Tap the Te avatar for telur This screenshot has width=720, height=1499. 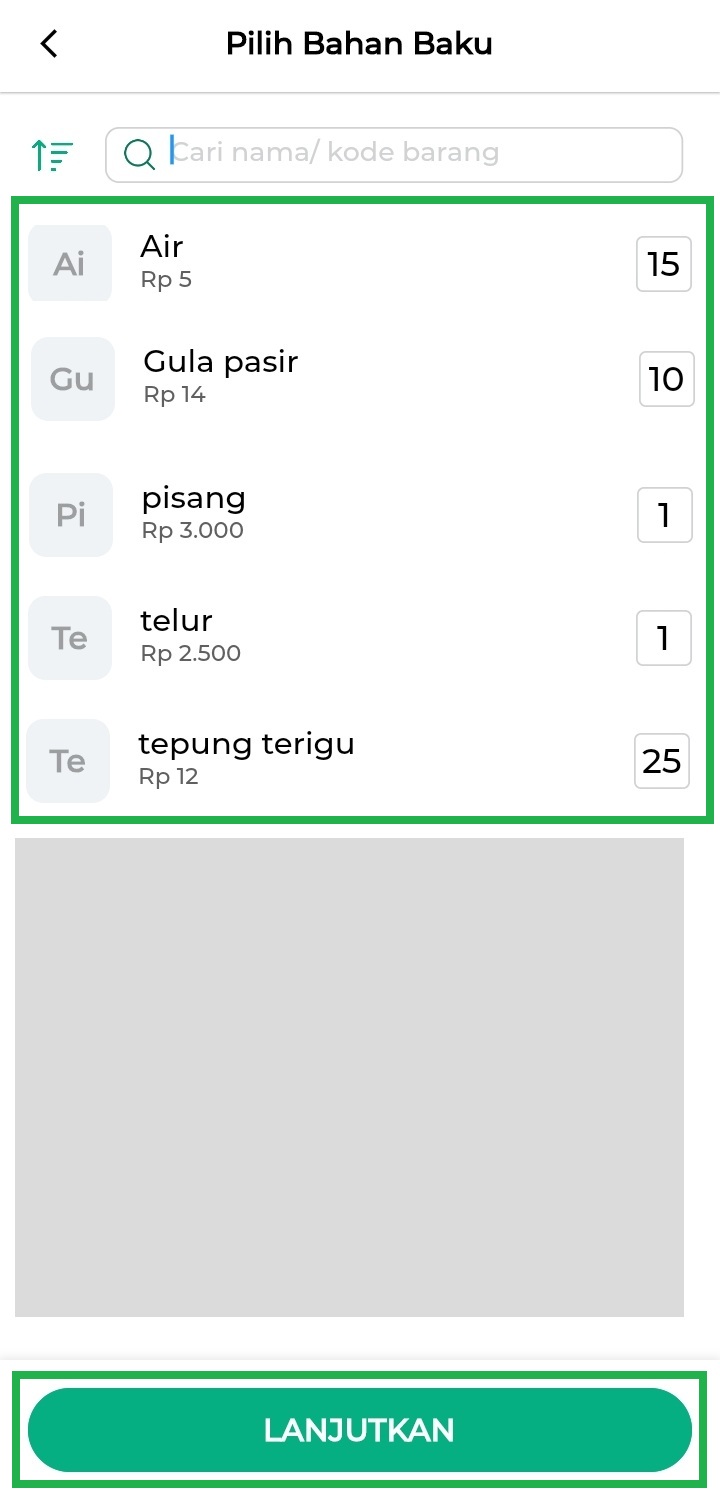[x=70, y=638]
